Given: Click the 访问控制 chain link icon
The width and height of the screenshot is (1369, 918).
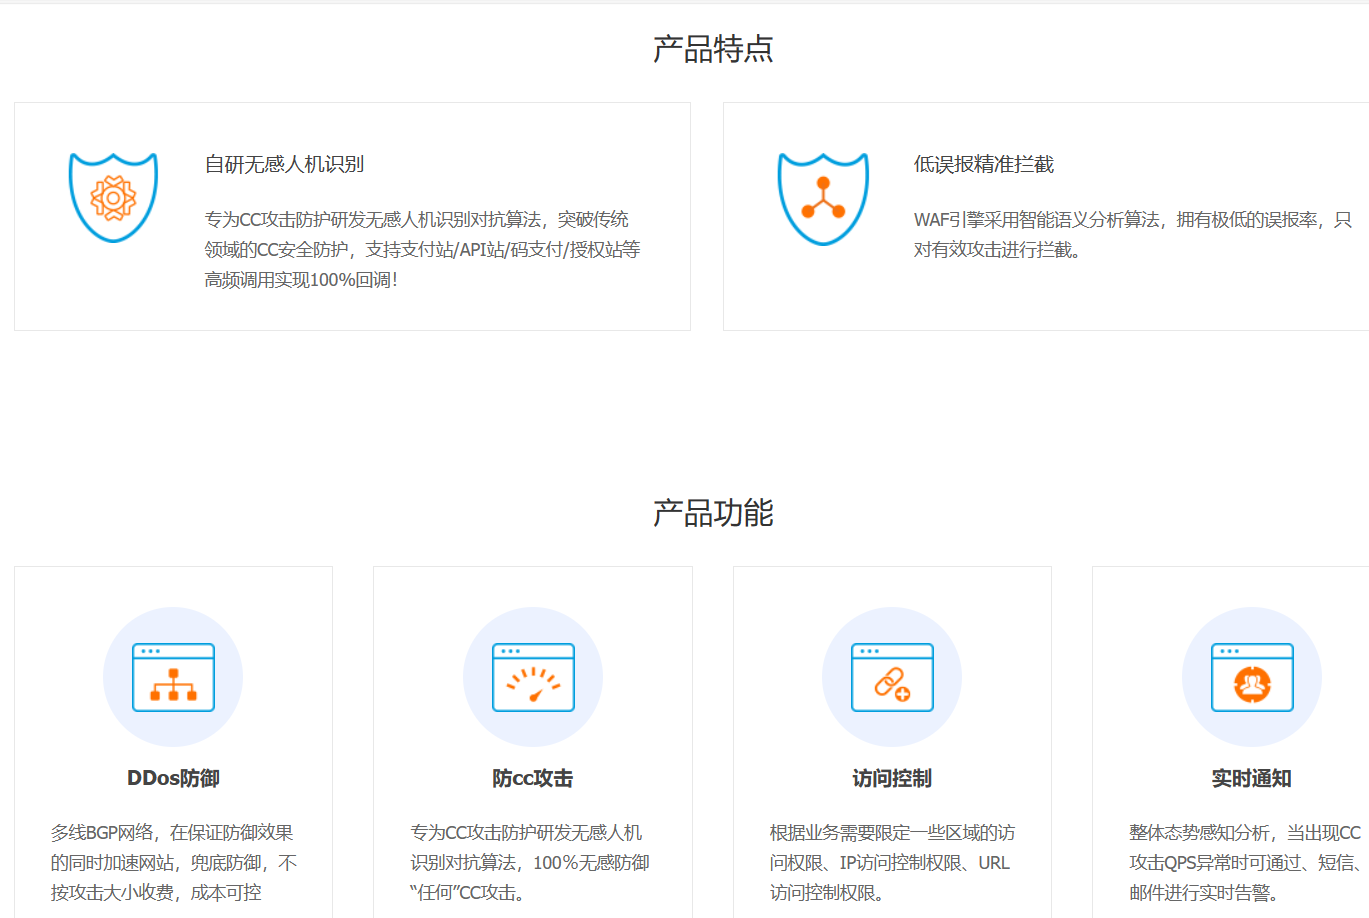Looking at the screenshot, I should tap(892, 677).
